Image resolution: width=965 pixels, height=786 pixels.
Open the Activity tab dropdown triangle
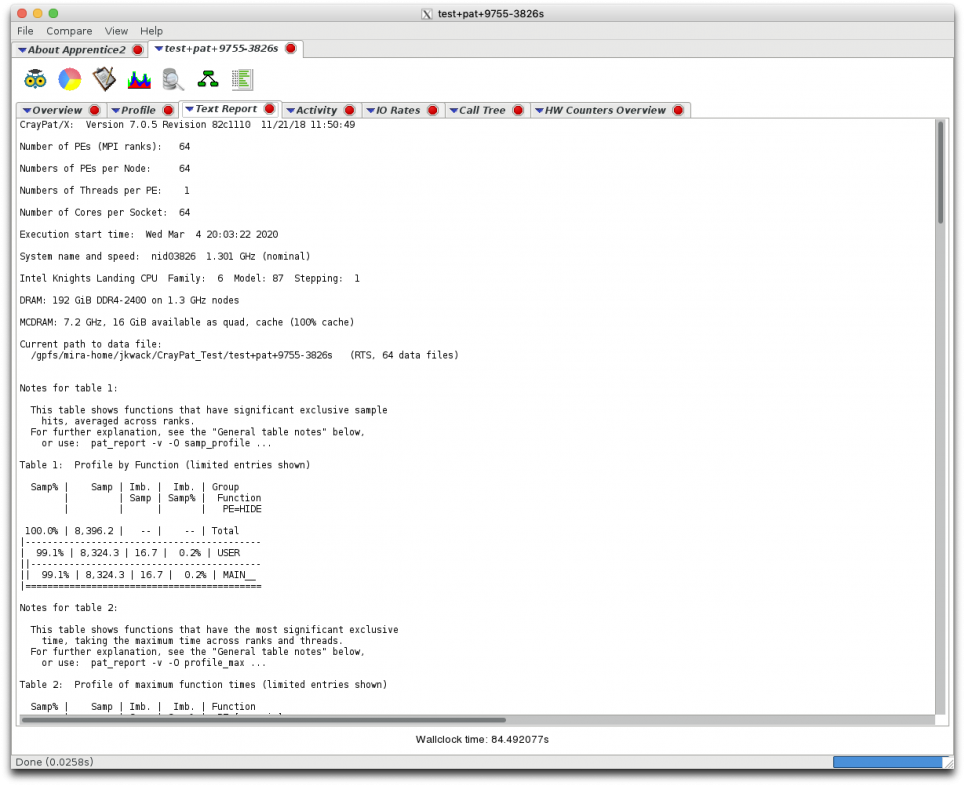pyautogui.click(x=291, y=110)
